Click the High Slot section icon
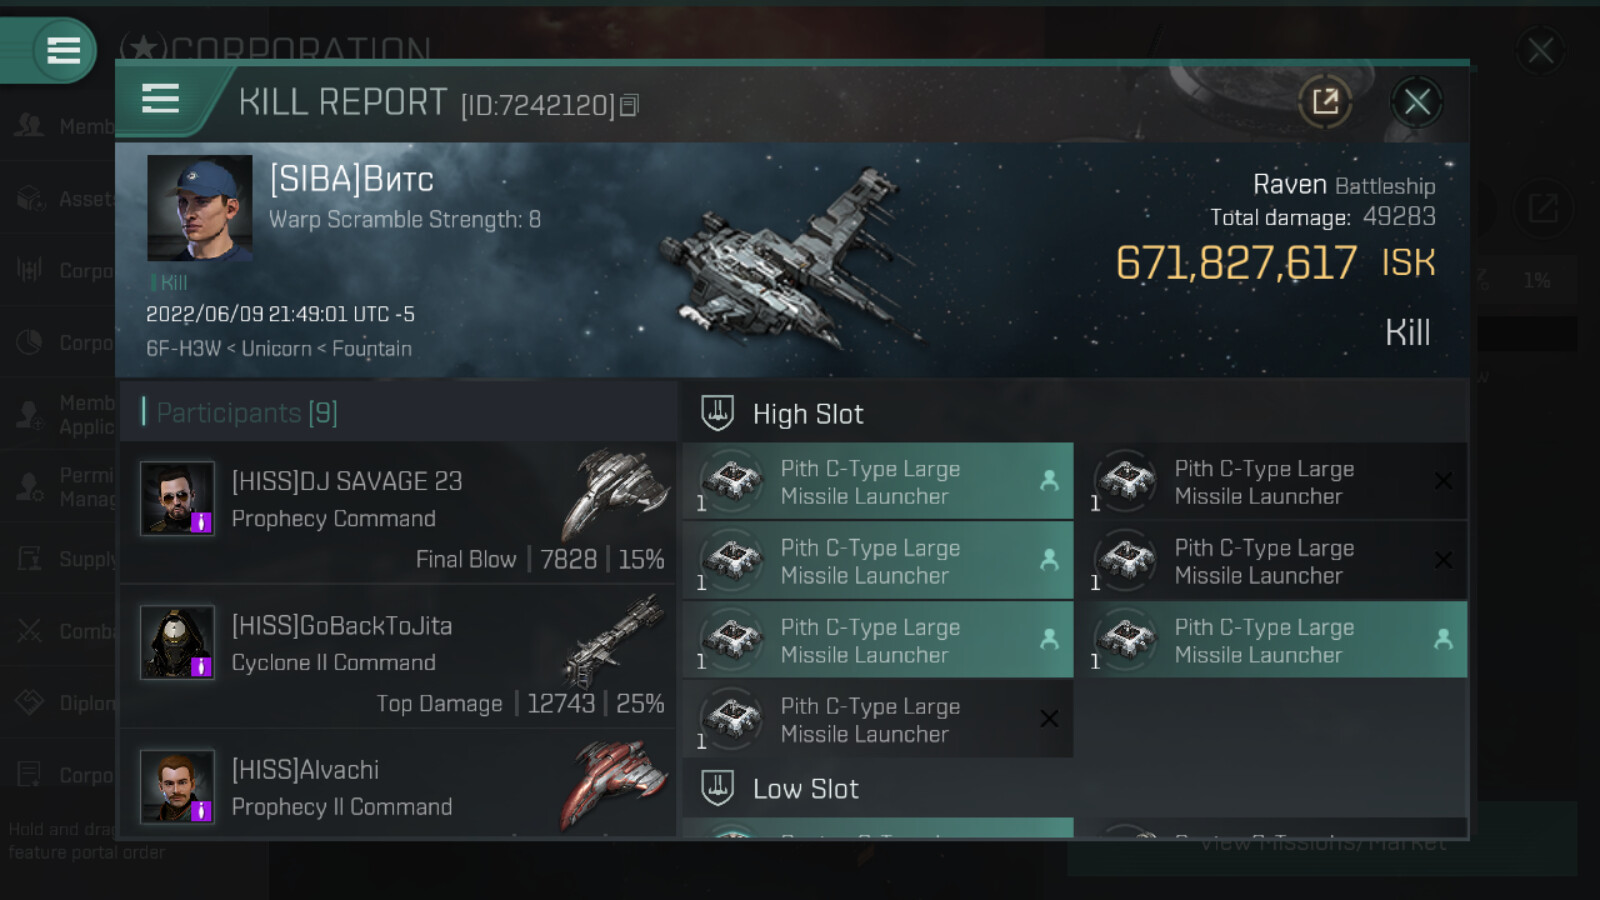1600x900 pixels. pos(718,413)
